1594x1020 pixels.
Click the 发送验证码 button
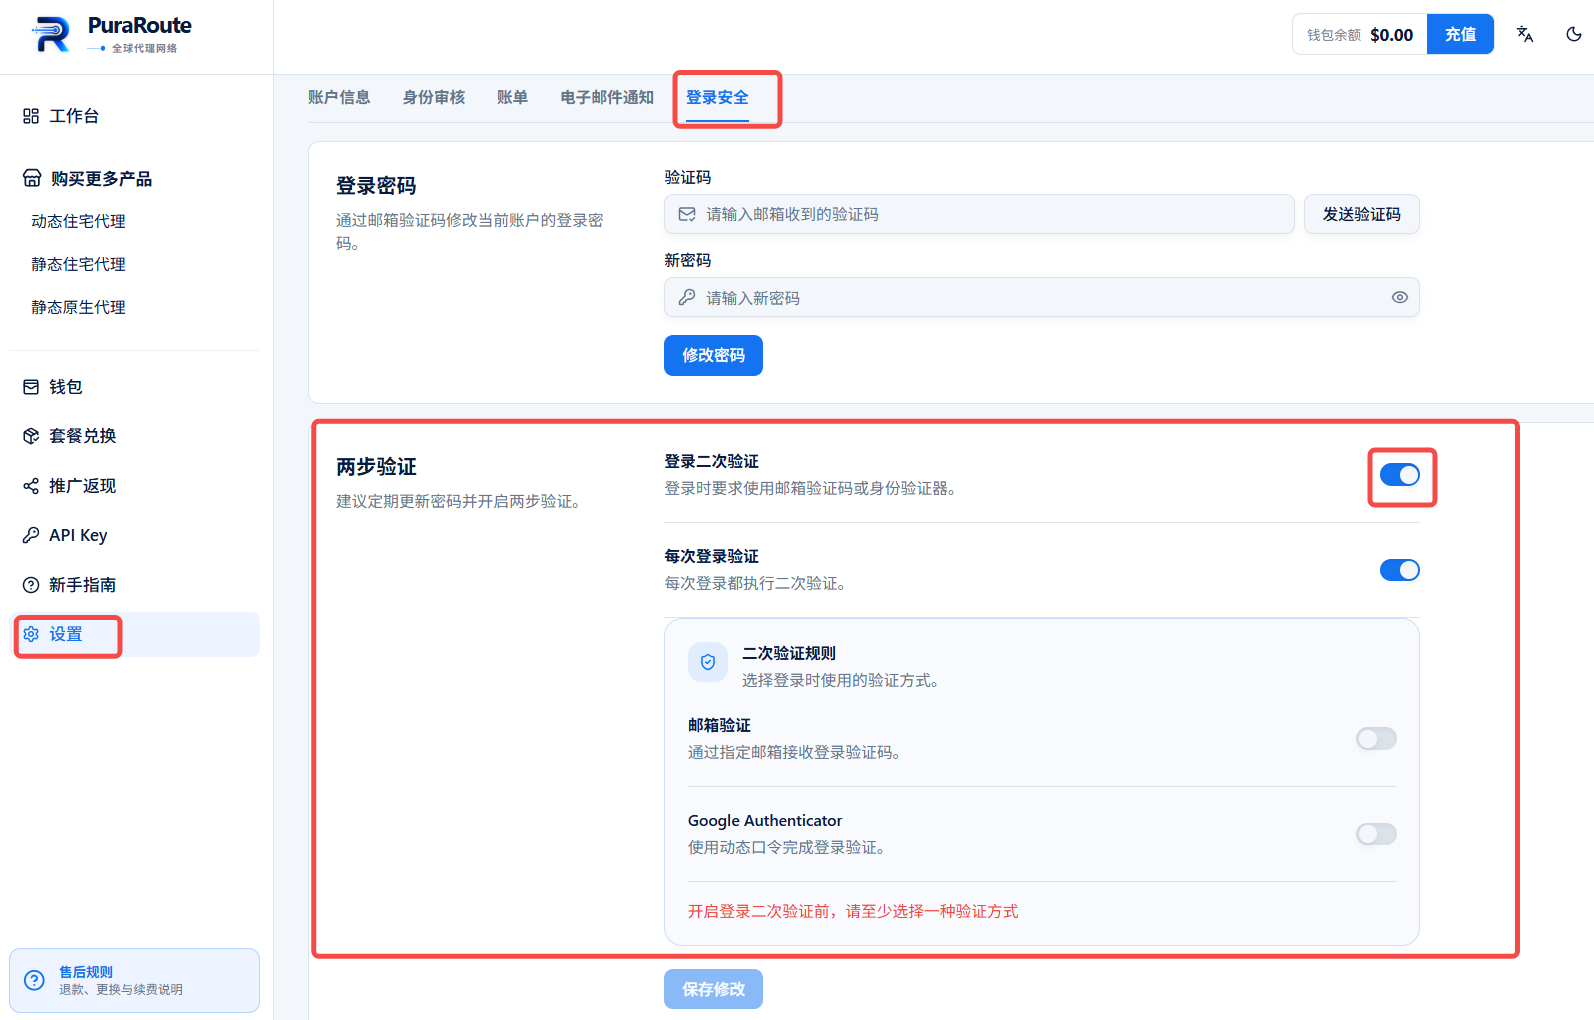click(1361, 214)
